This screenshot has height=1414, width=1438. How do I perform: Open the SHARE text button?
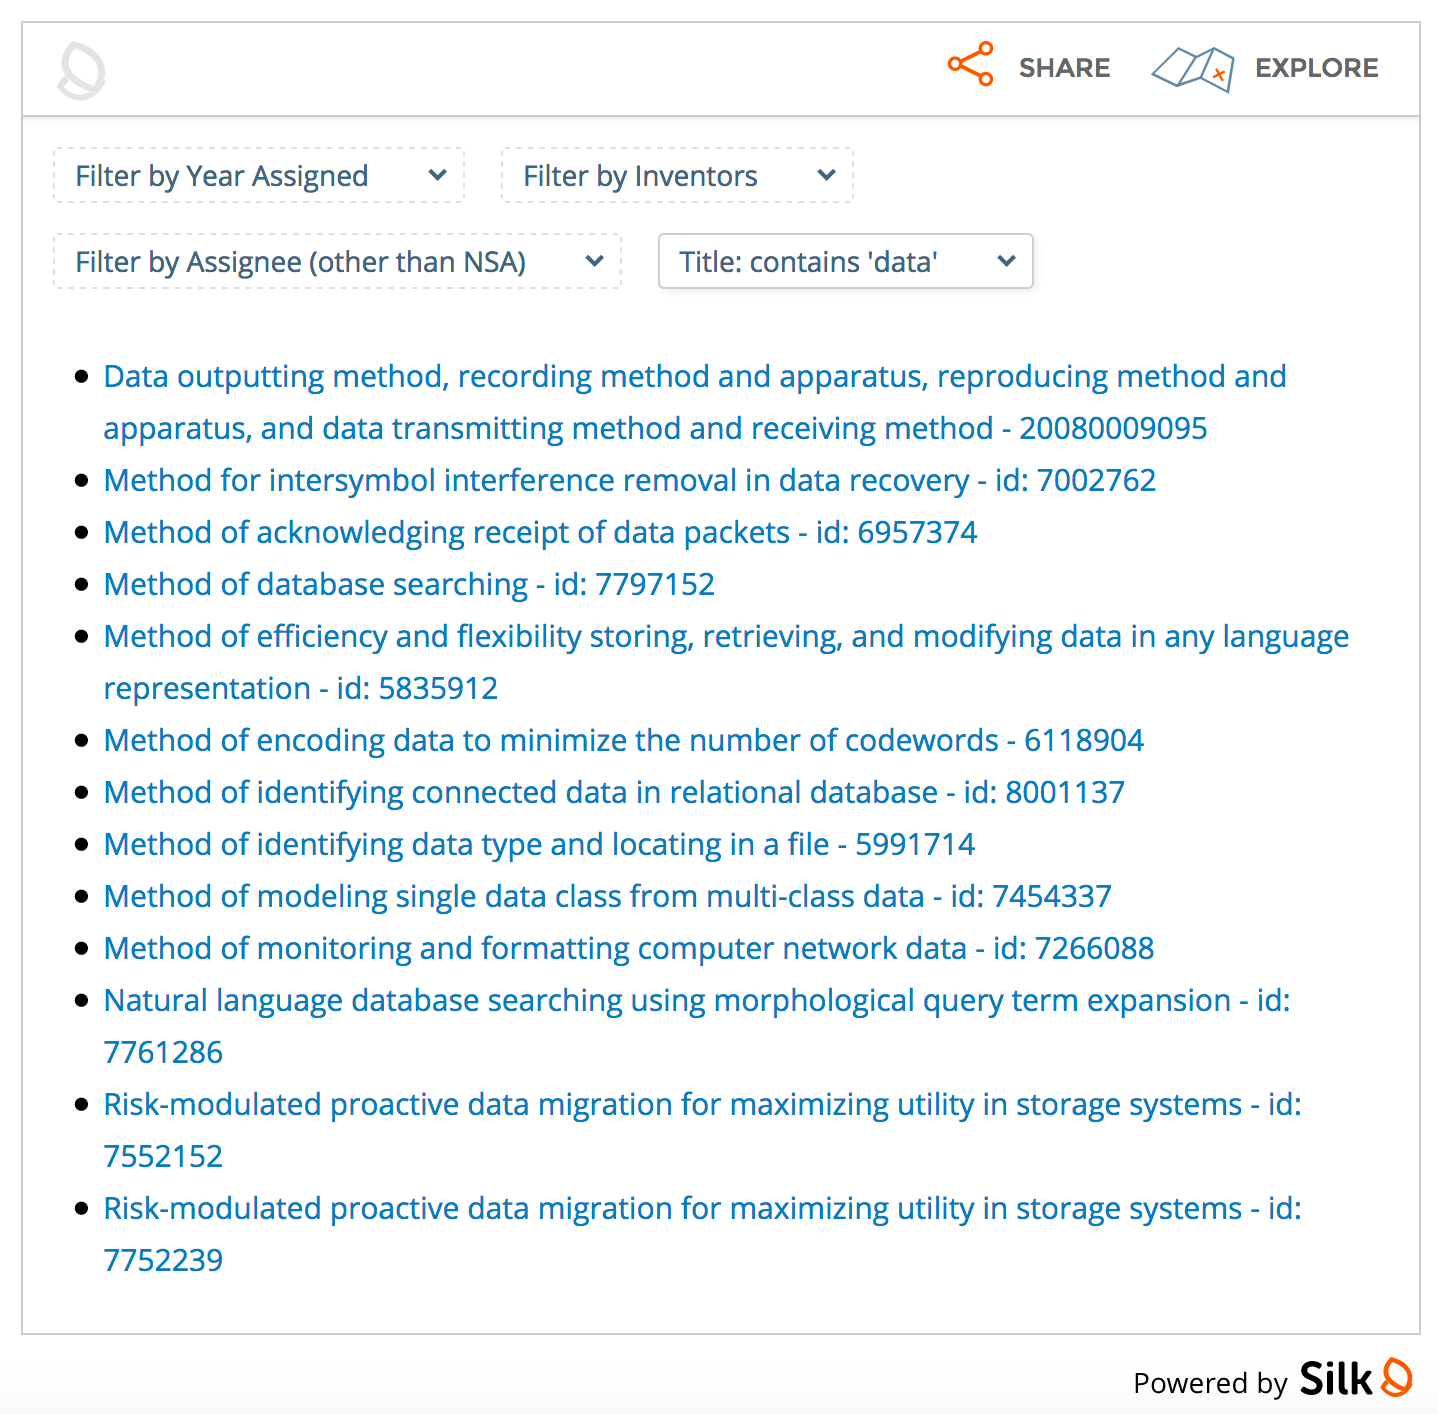point(1064,68)
